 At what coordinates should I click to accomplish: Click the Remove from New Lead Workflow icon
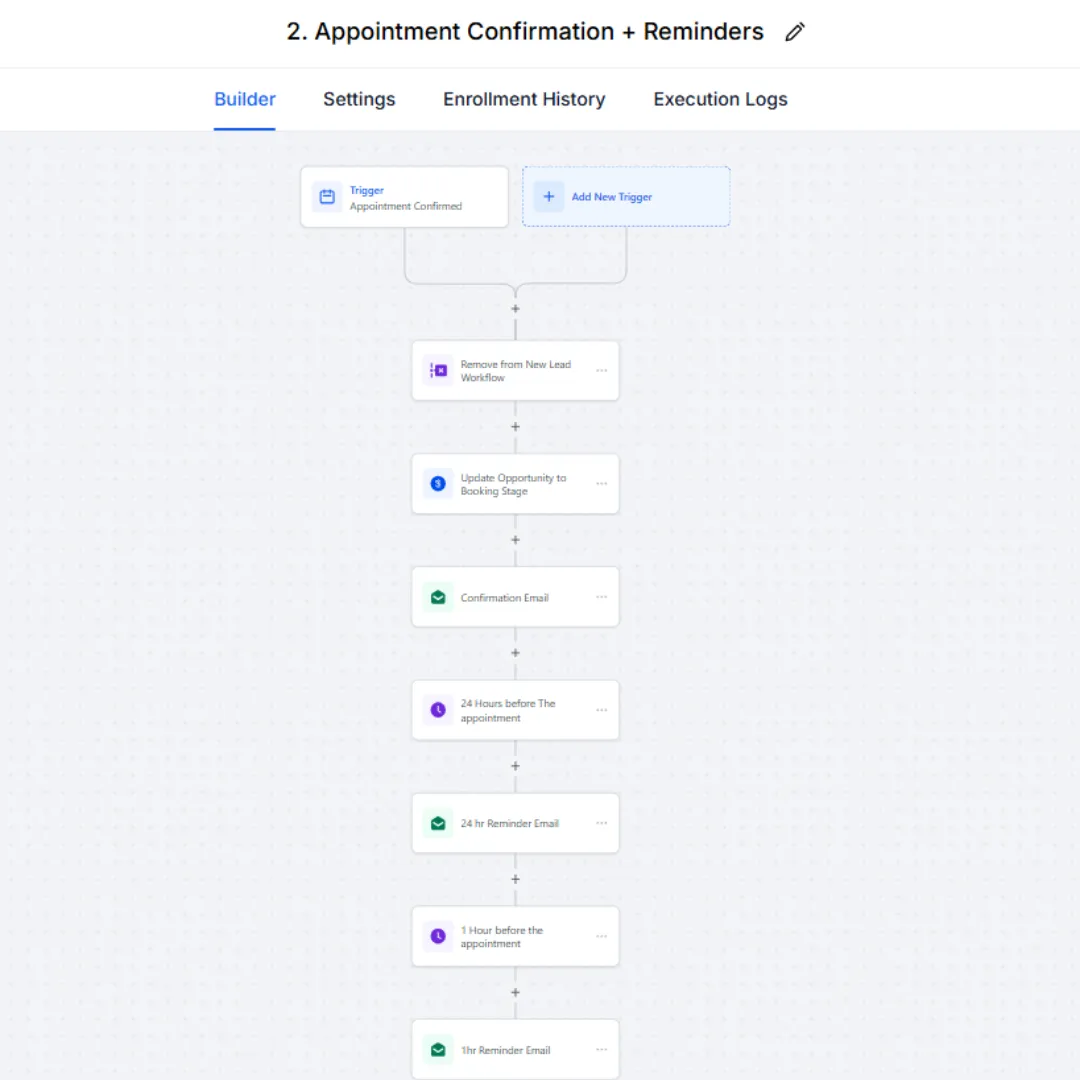[x=438, y=371]
